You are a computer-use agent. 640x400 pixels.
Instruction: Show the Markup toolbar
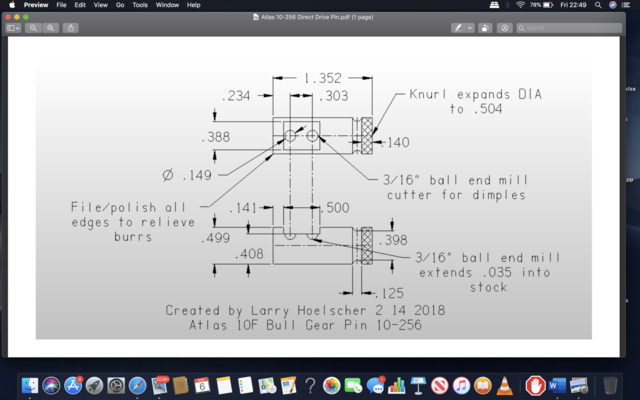click(505, 28)
